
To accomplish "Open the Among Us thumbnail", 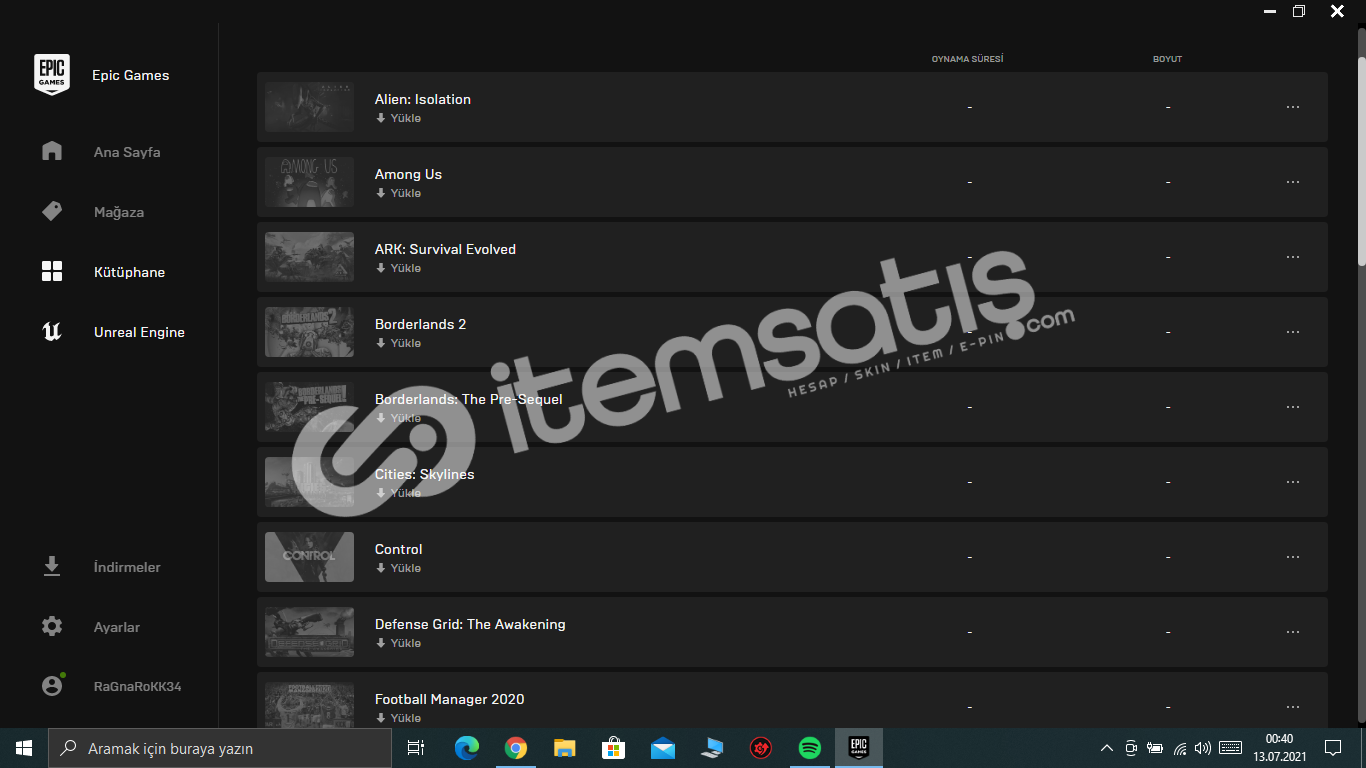I will [309, 182].
